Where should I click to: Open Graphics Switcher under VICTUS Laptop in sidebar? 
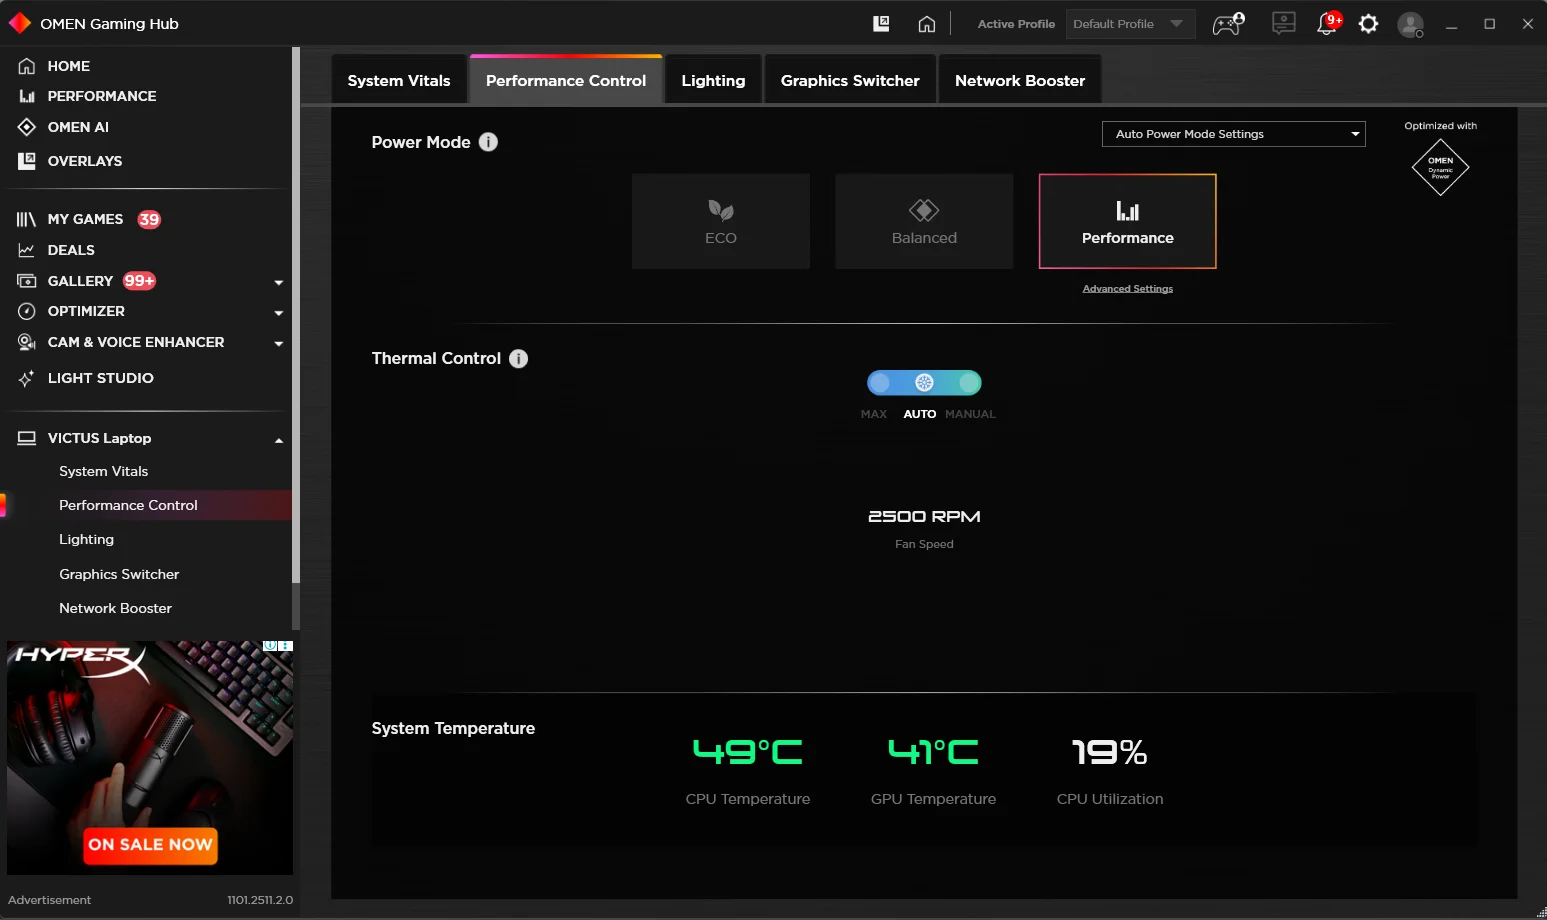pyautogui.click(x=119, y=574)
